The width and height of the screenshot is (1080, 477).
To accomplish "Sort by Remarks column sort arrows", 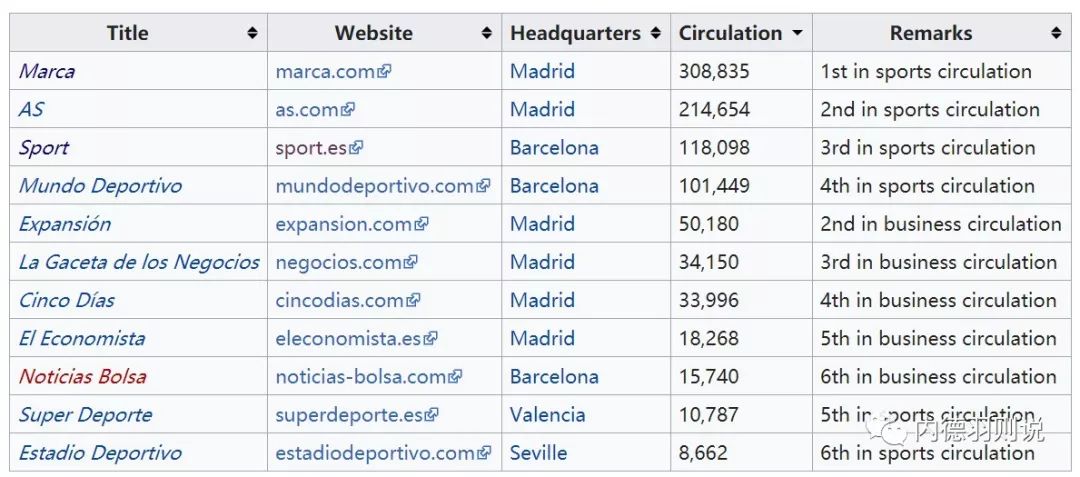I will point(1056,33).
